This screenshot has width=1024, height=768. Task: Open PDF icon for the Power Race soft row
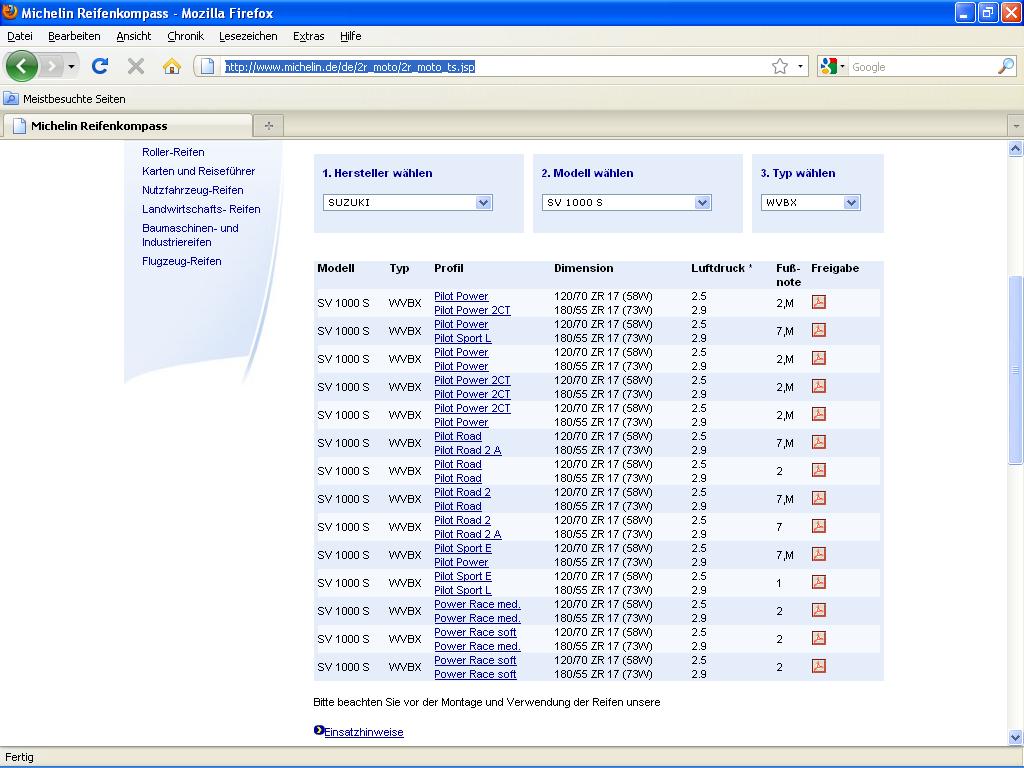pos(818,666)
